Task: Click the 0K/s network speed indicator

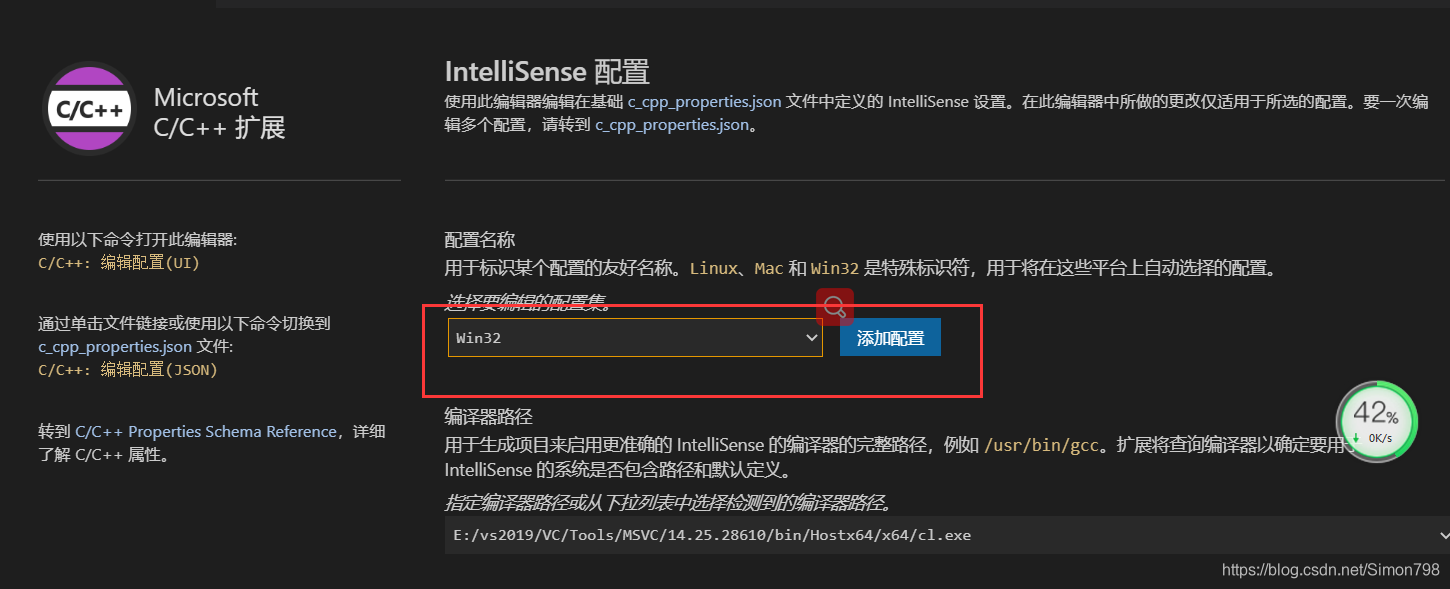Action: point(1378,436)
